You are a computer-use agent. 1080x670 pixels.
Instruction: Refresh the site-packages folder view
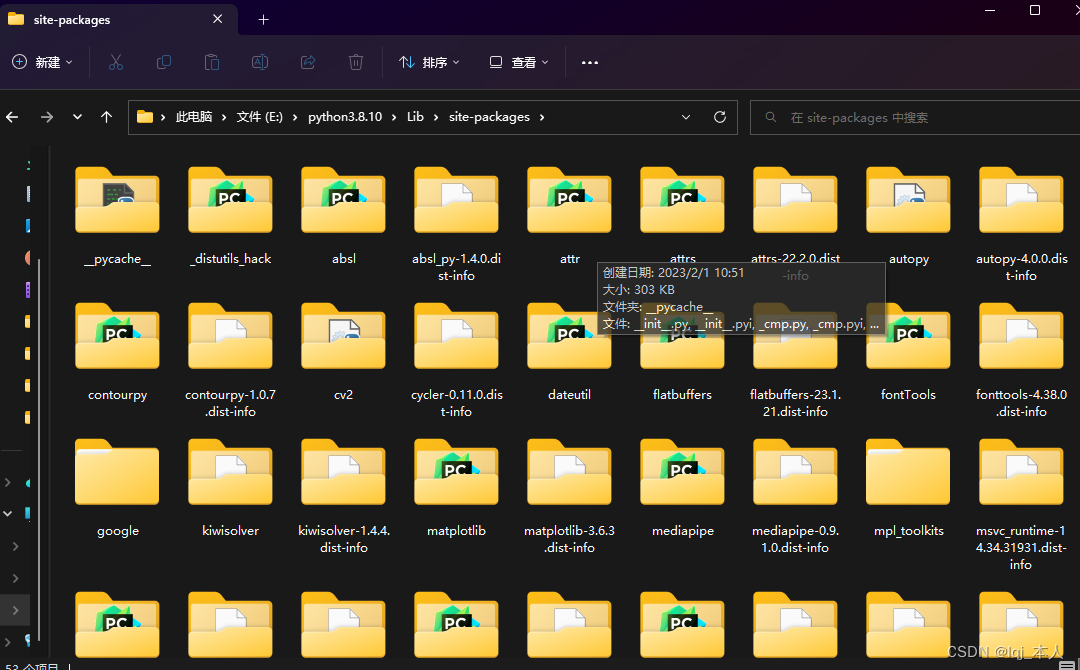click(719, 116)
